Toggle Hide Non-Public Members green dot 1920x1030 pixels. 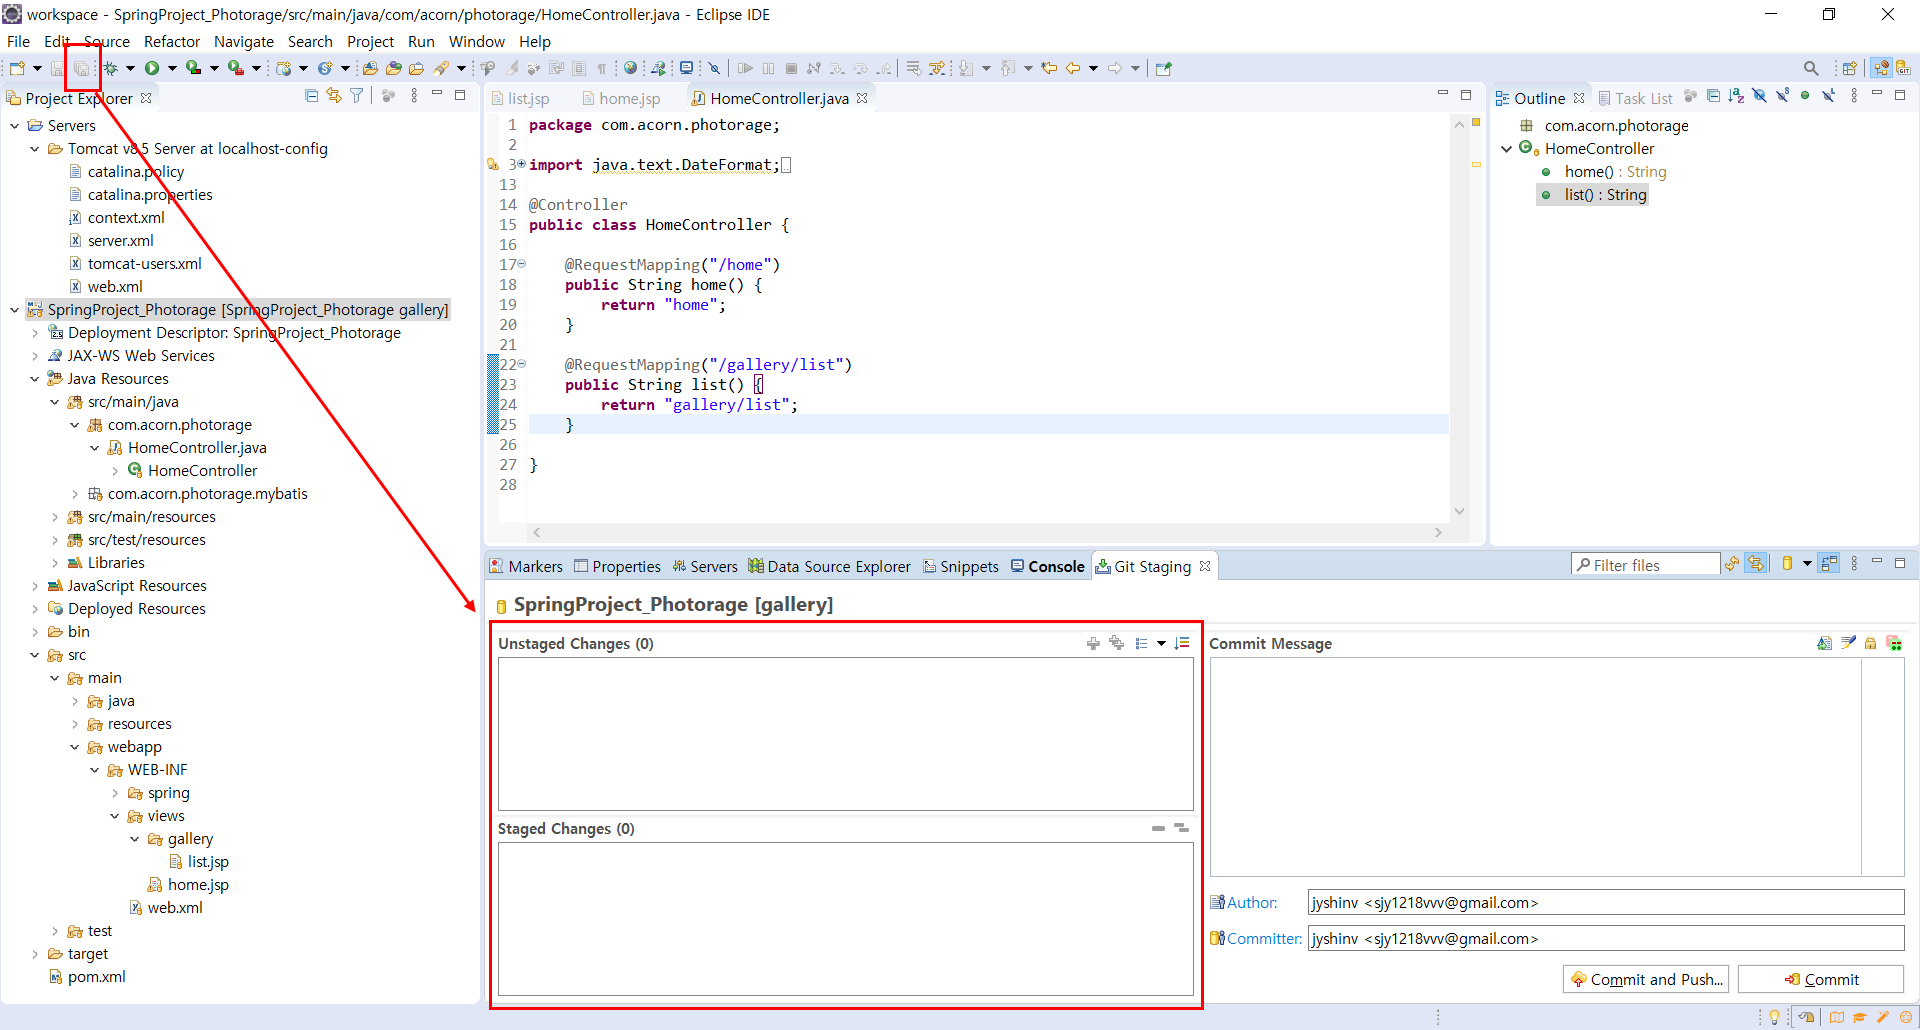[x=1805, y=96]
